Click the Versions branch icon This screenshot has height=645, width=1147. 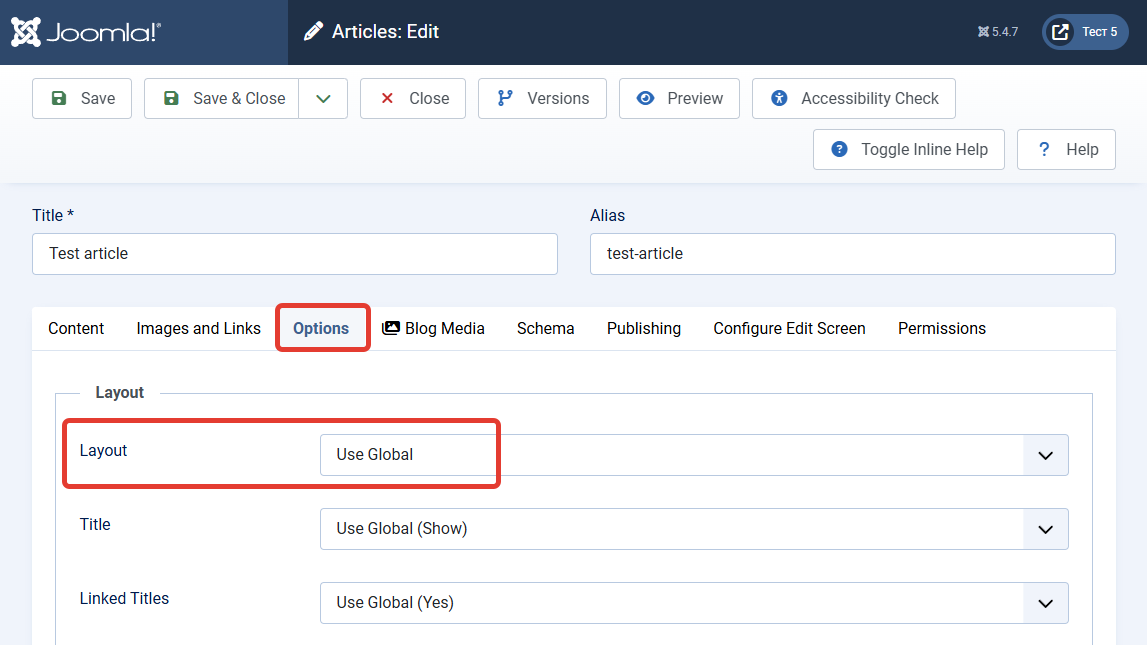[505, 98]
